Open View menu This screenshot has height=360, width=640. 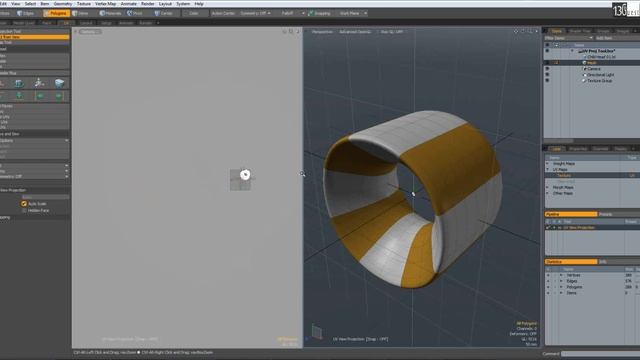click(x=16, y=4)
